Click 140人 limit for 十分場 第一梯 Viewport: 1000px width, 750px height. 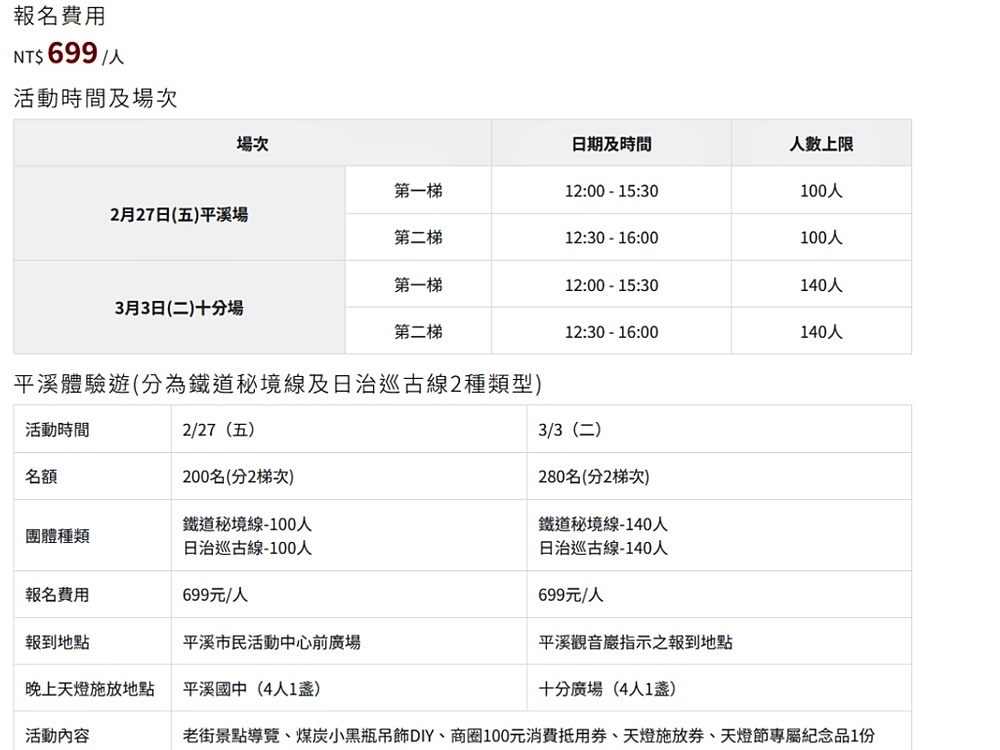821,284
